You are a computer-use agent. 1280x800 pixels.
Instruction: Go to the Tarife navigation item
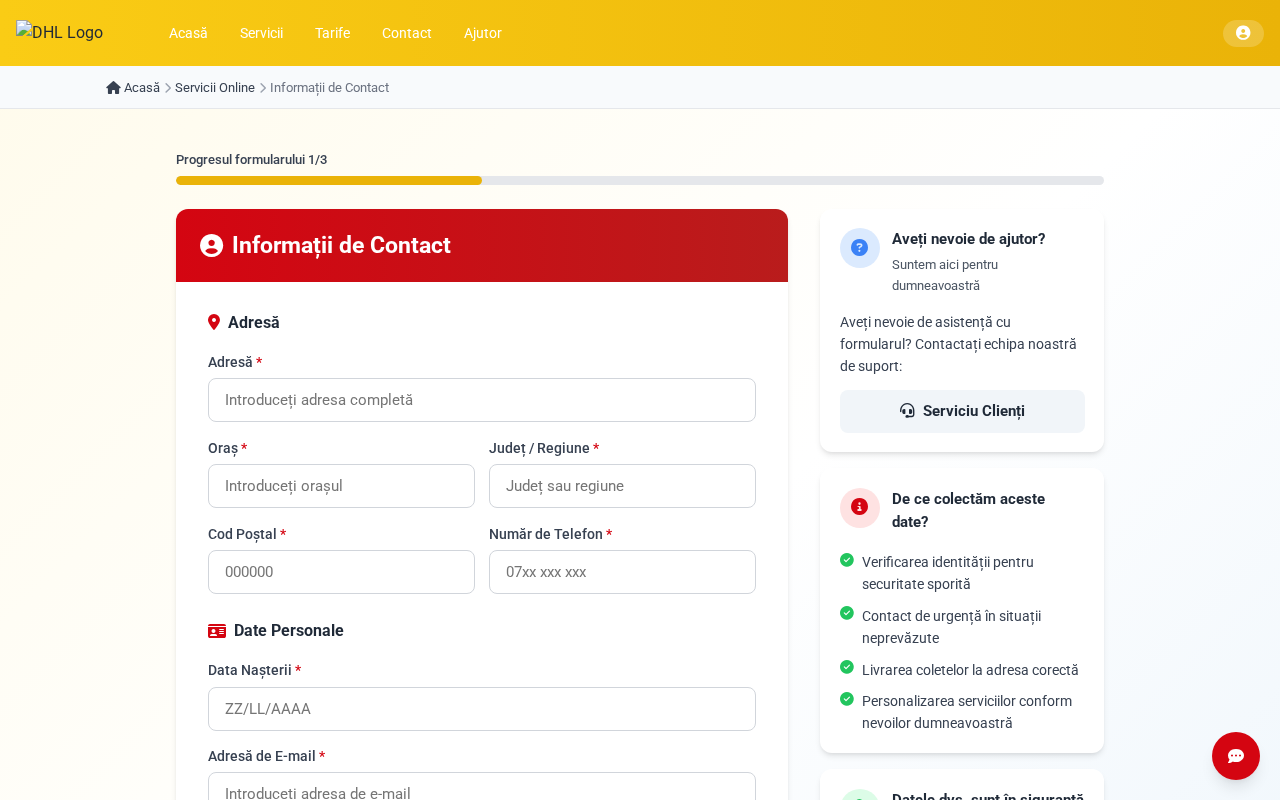coord(332,33)
